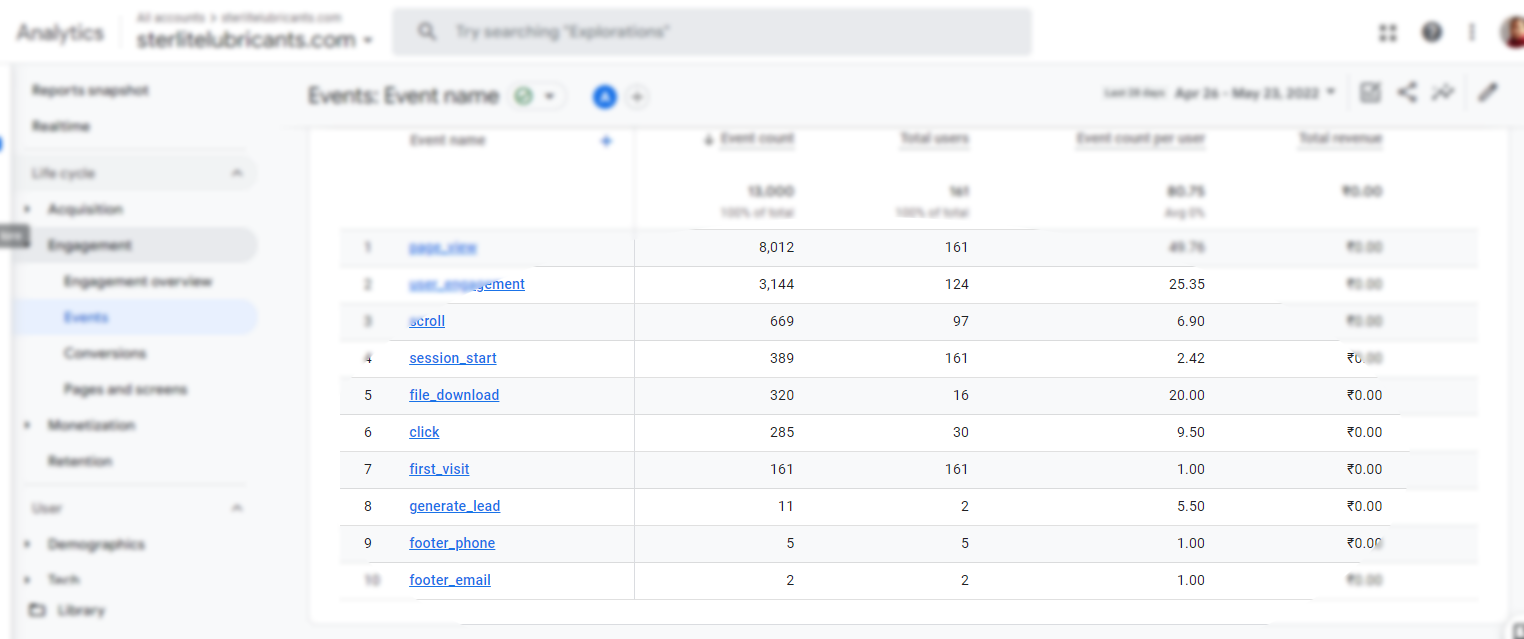Open Reports snapshot
Viewport: 1524px width, 639px height.
point(90,90)
